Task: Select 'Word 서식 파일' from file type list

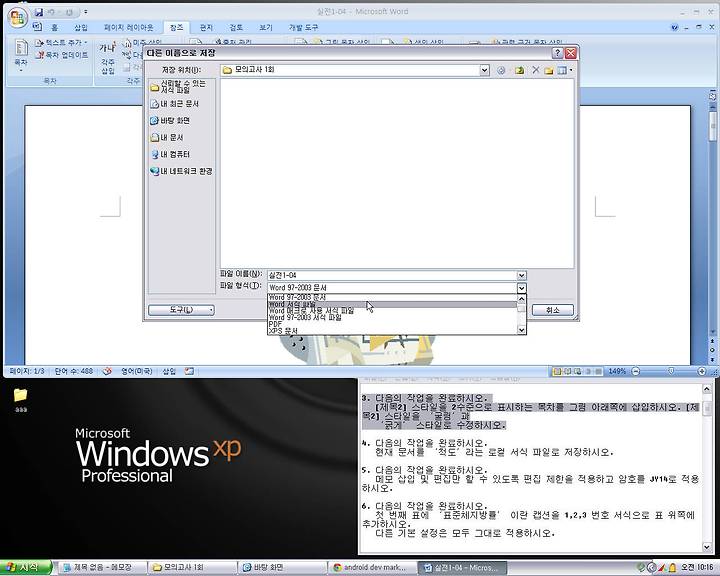Action: pyautogui.click(x=392, y=304)
